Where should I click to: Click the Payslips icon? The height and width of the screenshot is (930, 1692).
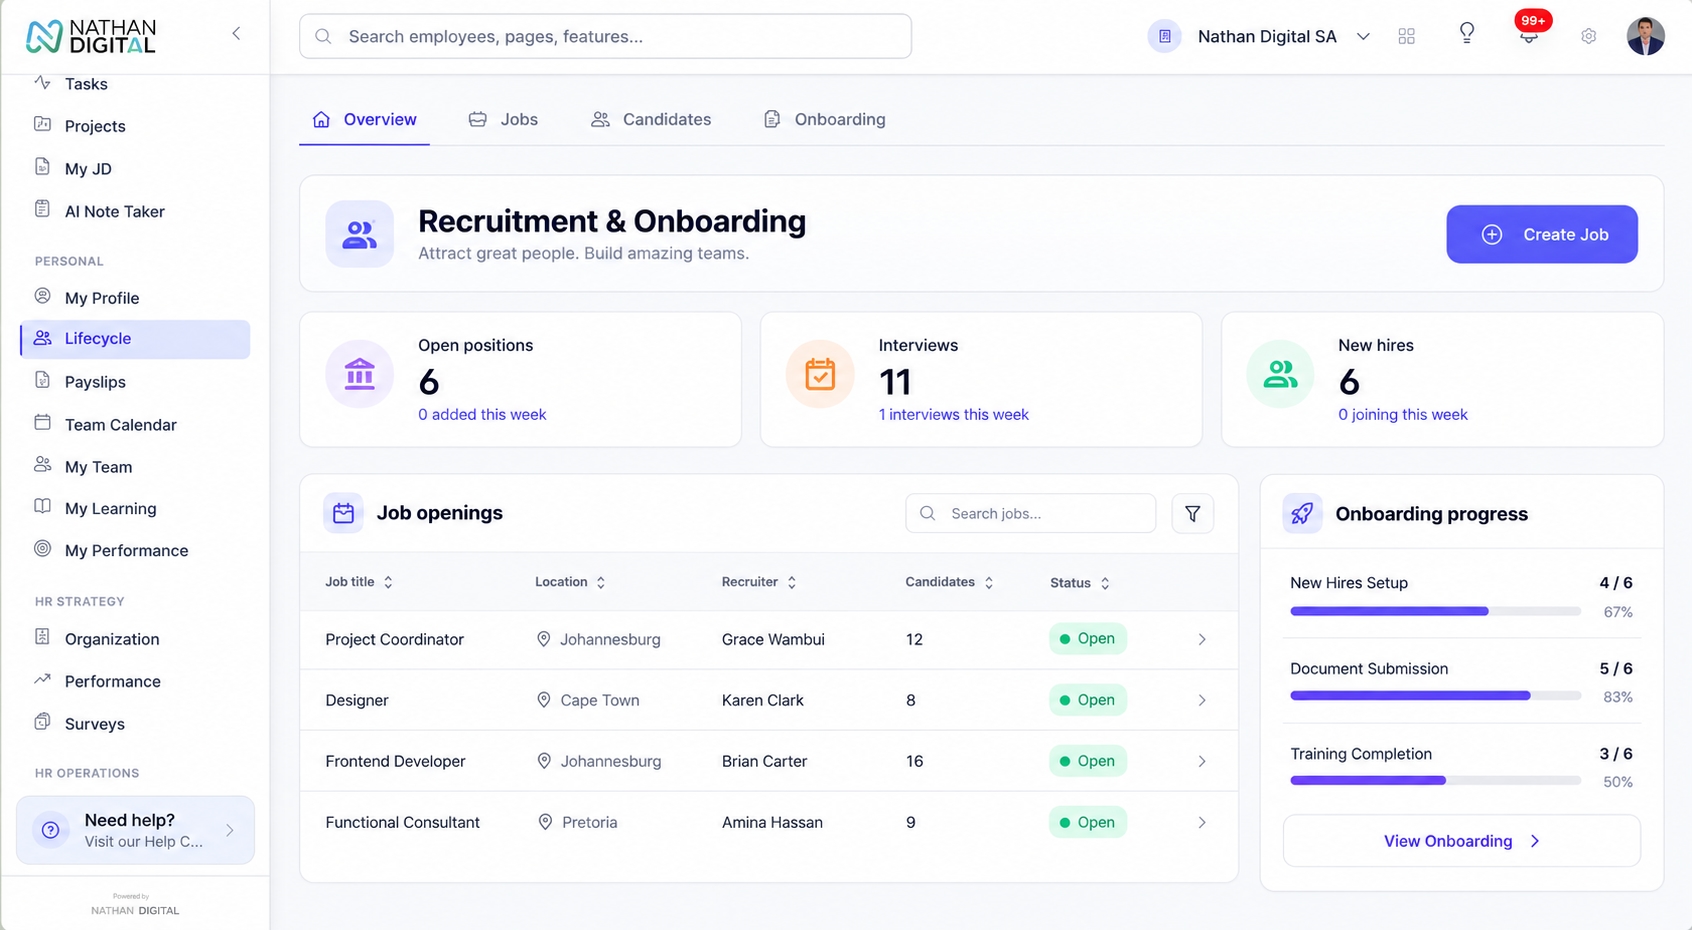click(x=42, y=380)
